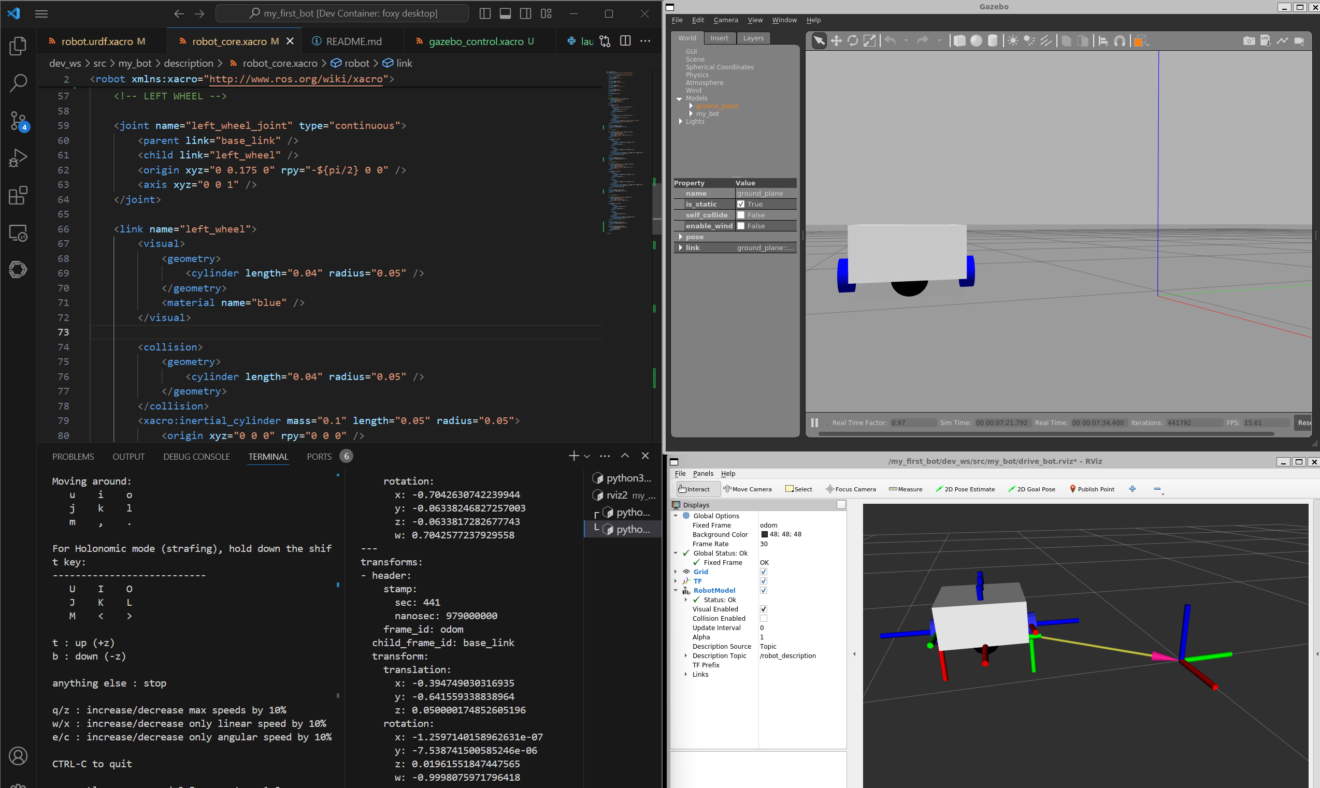Collapse the Models tree in Gazebo

tap(679, 98)
